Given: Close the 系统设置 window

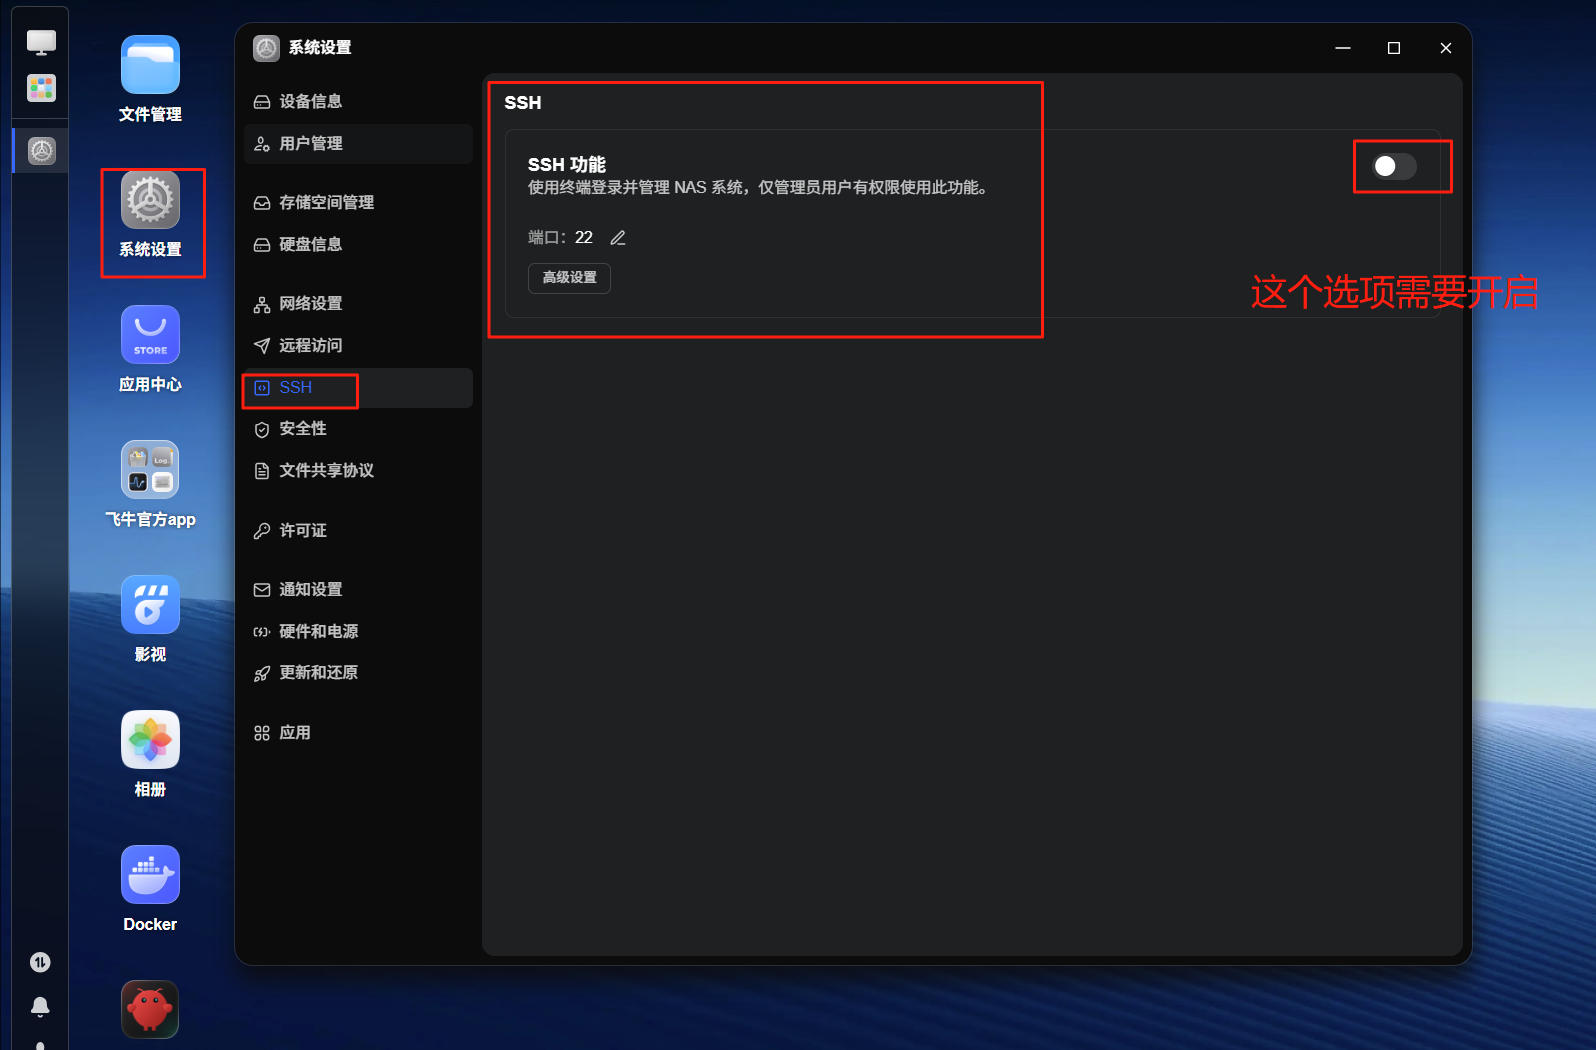Looking at the screenshot, I should coord(1446,48).
